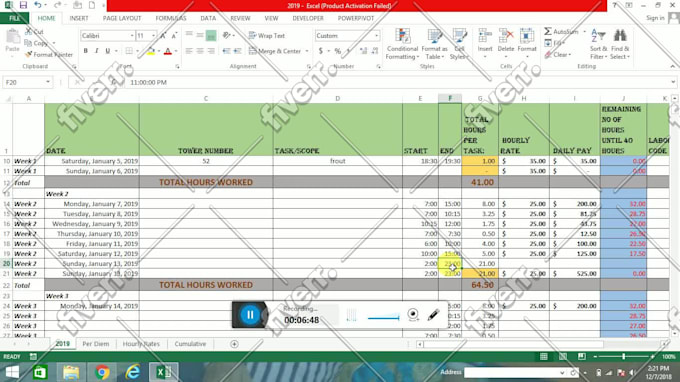Add a new sheet with plus button
680x382 pixels.
(x=234, y=344)
